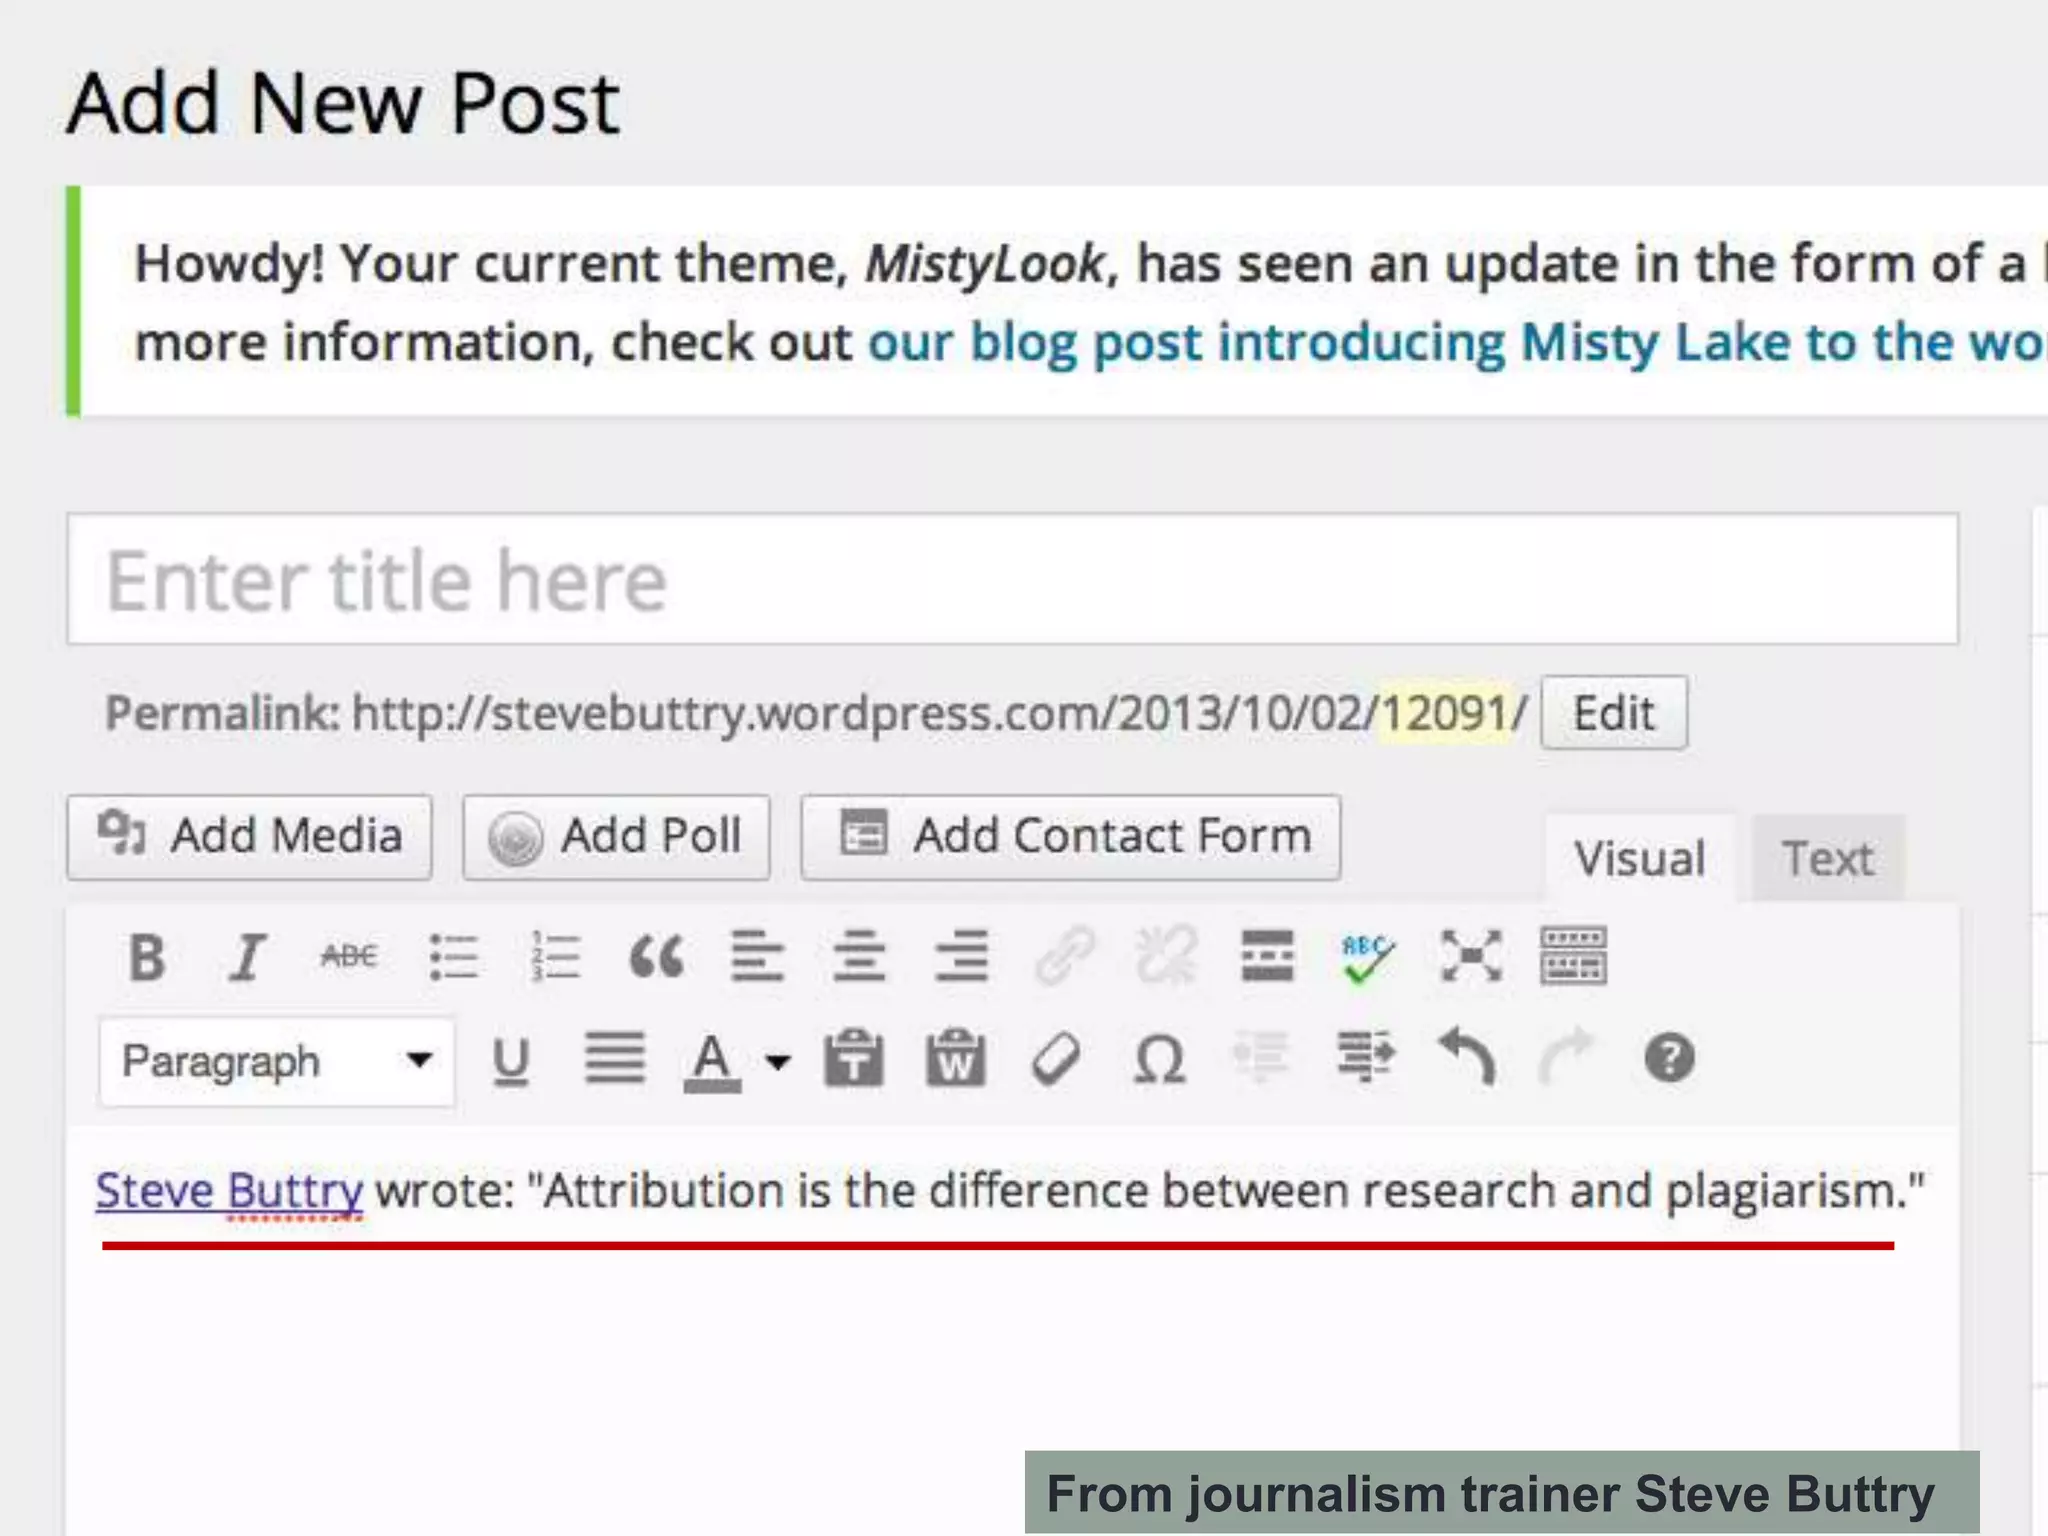Click paste as plain text icon
The height and width of the screenshot is (1536, 2048).
click(853, 1058)
